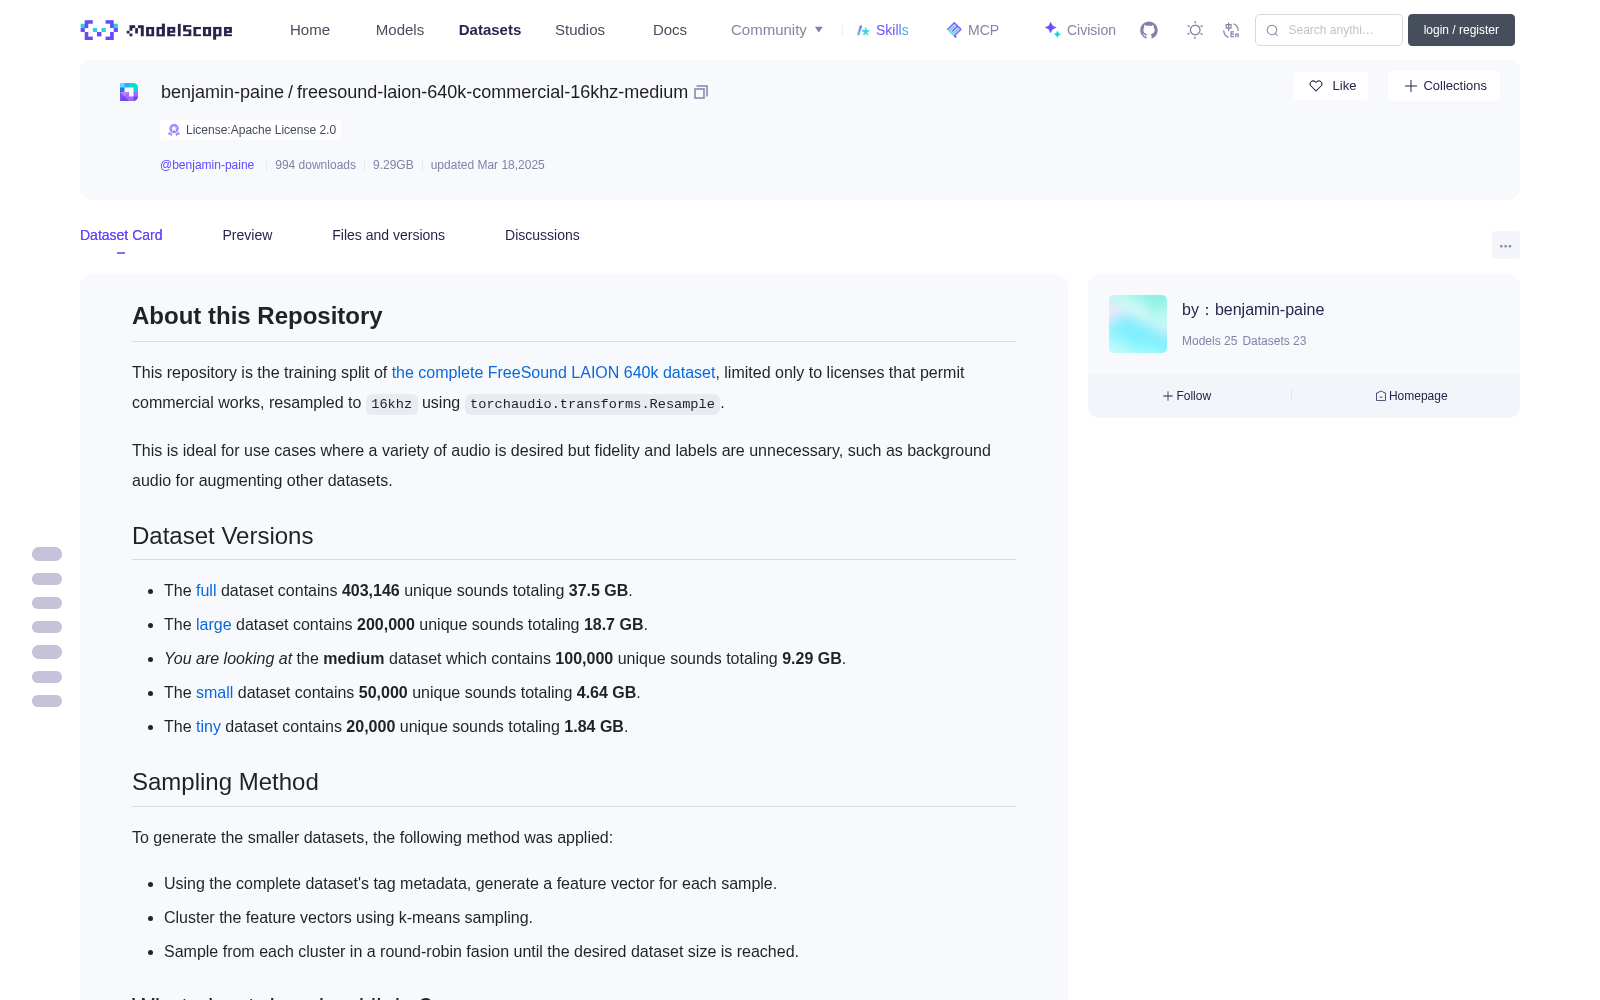Click the by: benjamin-paine author name
This screenshot has height=1000, width=1600.
[1253, 310]
